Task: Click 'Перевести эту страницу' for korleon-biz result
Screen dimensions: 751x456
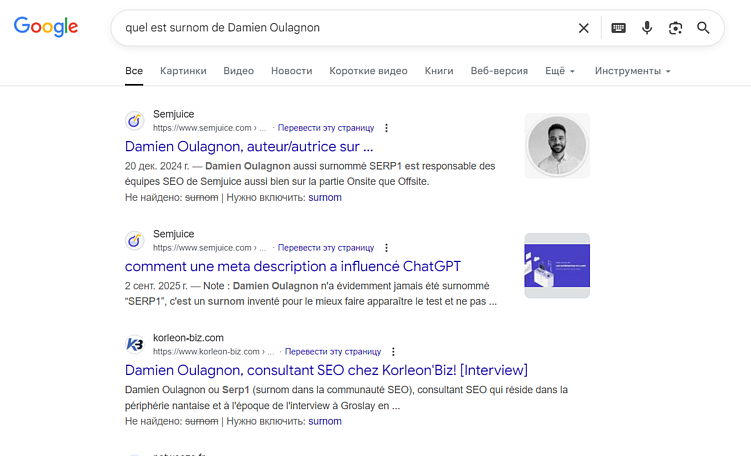Action: click(x=333, y=352)
